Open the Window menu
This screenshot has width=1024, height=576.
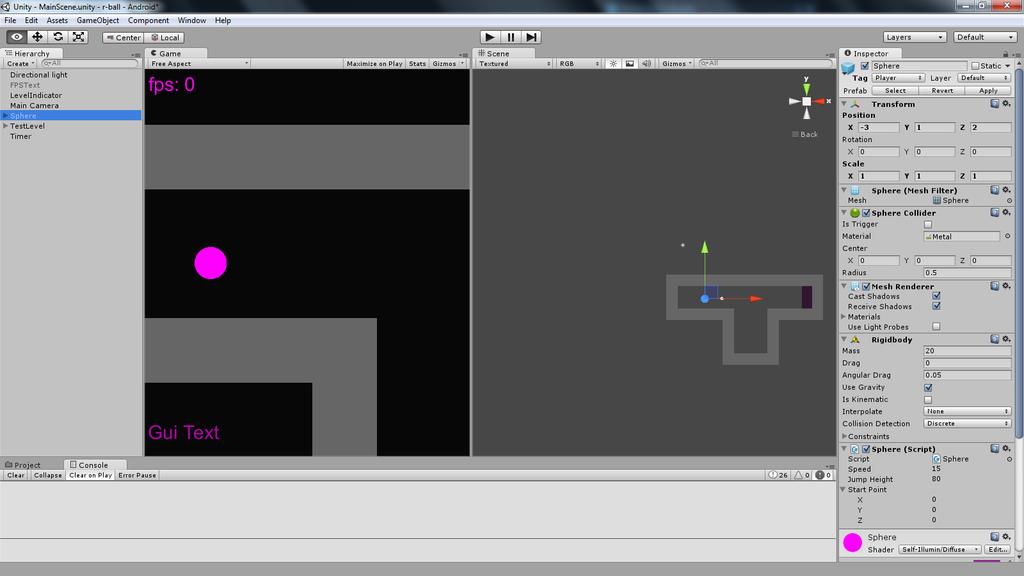(191, 20)
